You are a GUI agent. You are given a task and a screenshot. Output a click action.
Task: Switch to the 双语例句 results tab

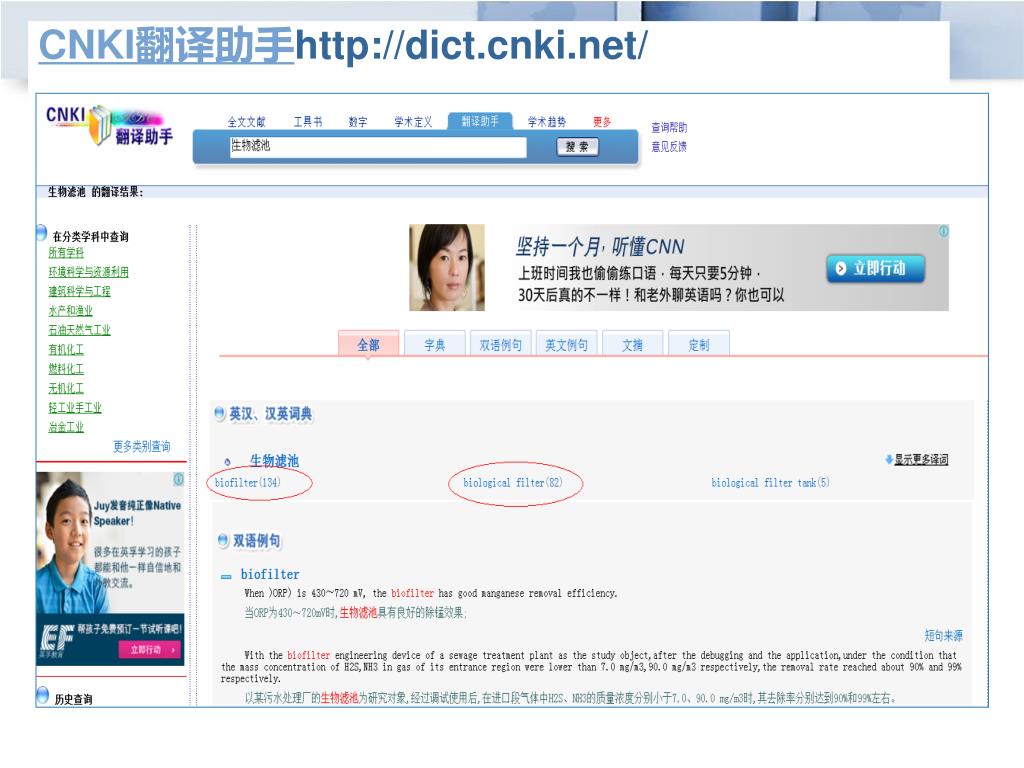tap(501, 344)
